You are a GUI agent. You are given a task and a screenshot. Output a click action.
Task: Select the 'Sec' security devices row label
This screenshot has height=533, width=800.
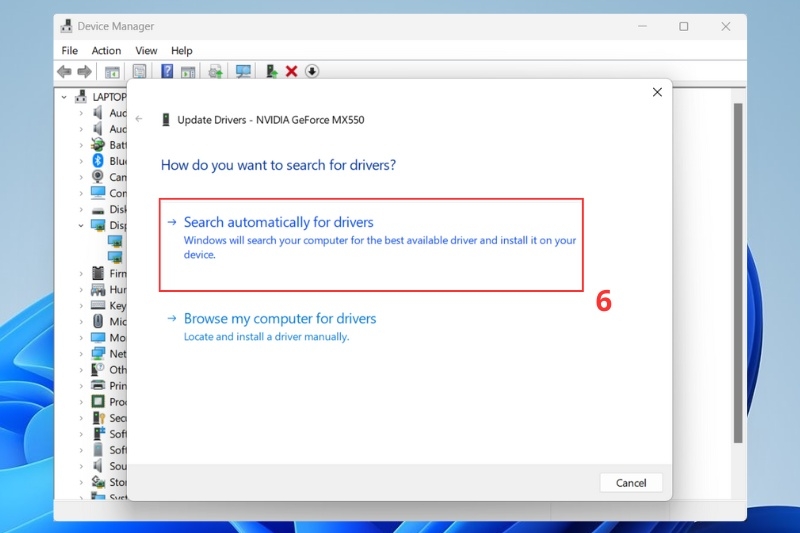pyautogui.click(x=118, y=418)
